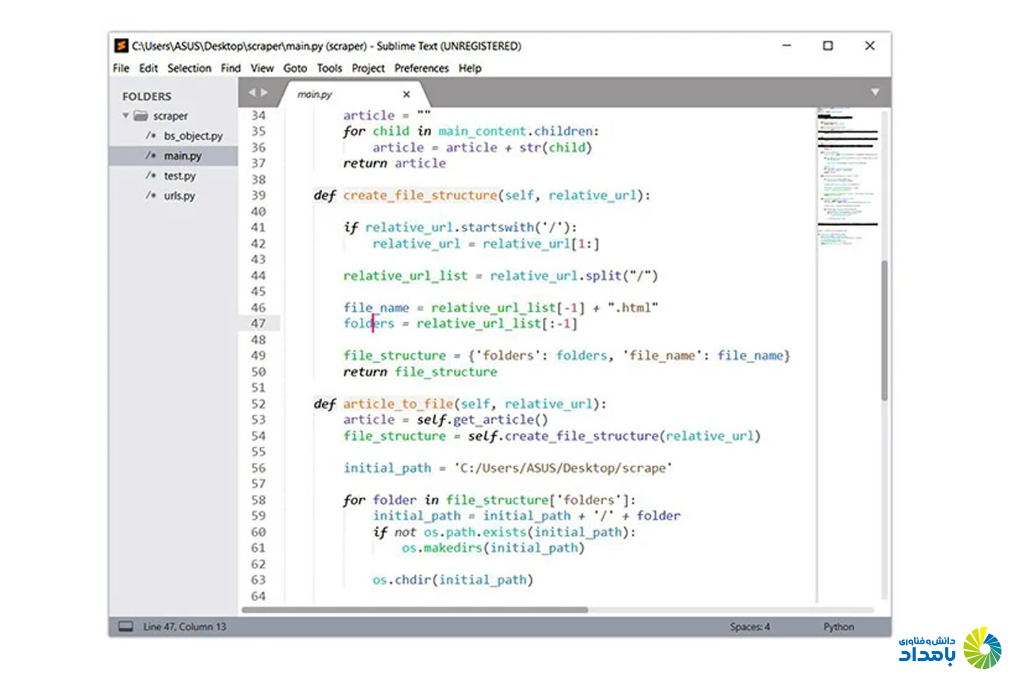Click the FOLDERS sidebar heading

pyautogui.click(x=147, y=97)
